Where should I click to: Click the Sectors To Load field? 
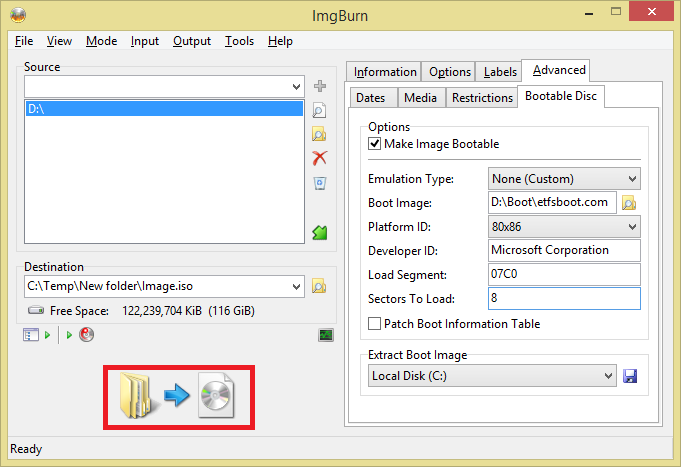(x=564, y=298)
